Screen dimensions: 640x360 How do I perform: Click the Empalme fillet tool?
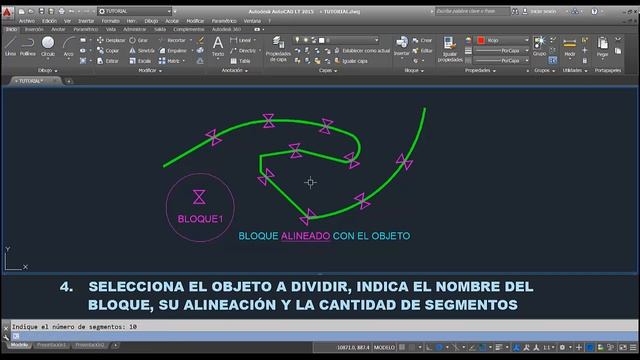tap(173, 51)
